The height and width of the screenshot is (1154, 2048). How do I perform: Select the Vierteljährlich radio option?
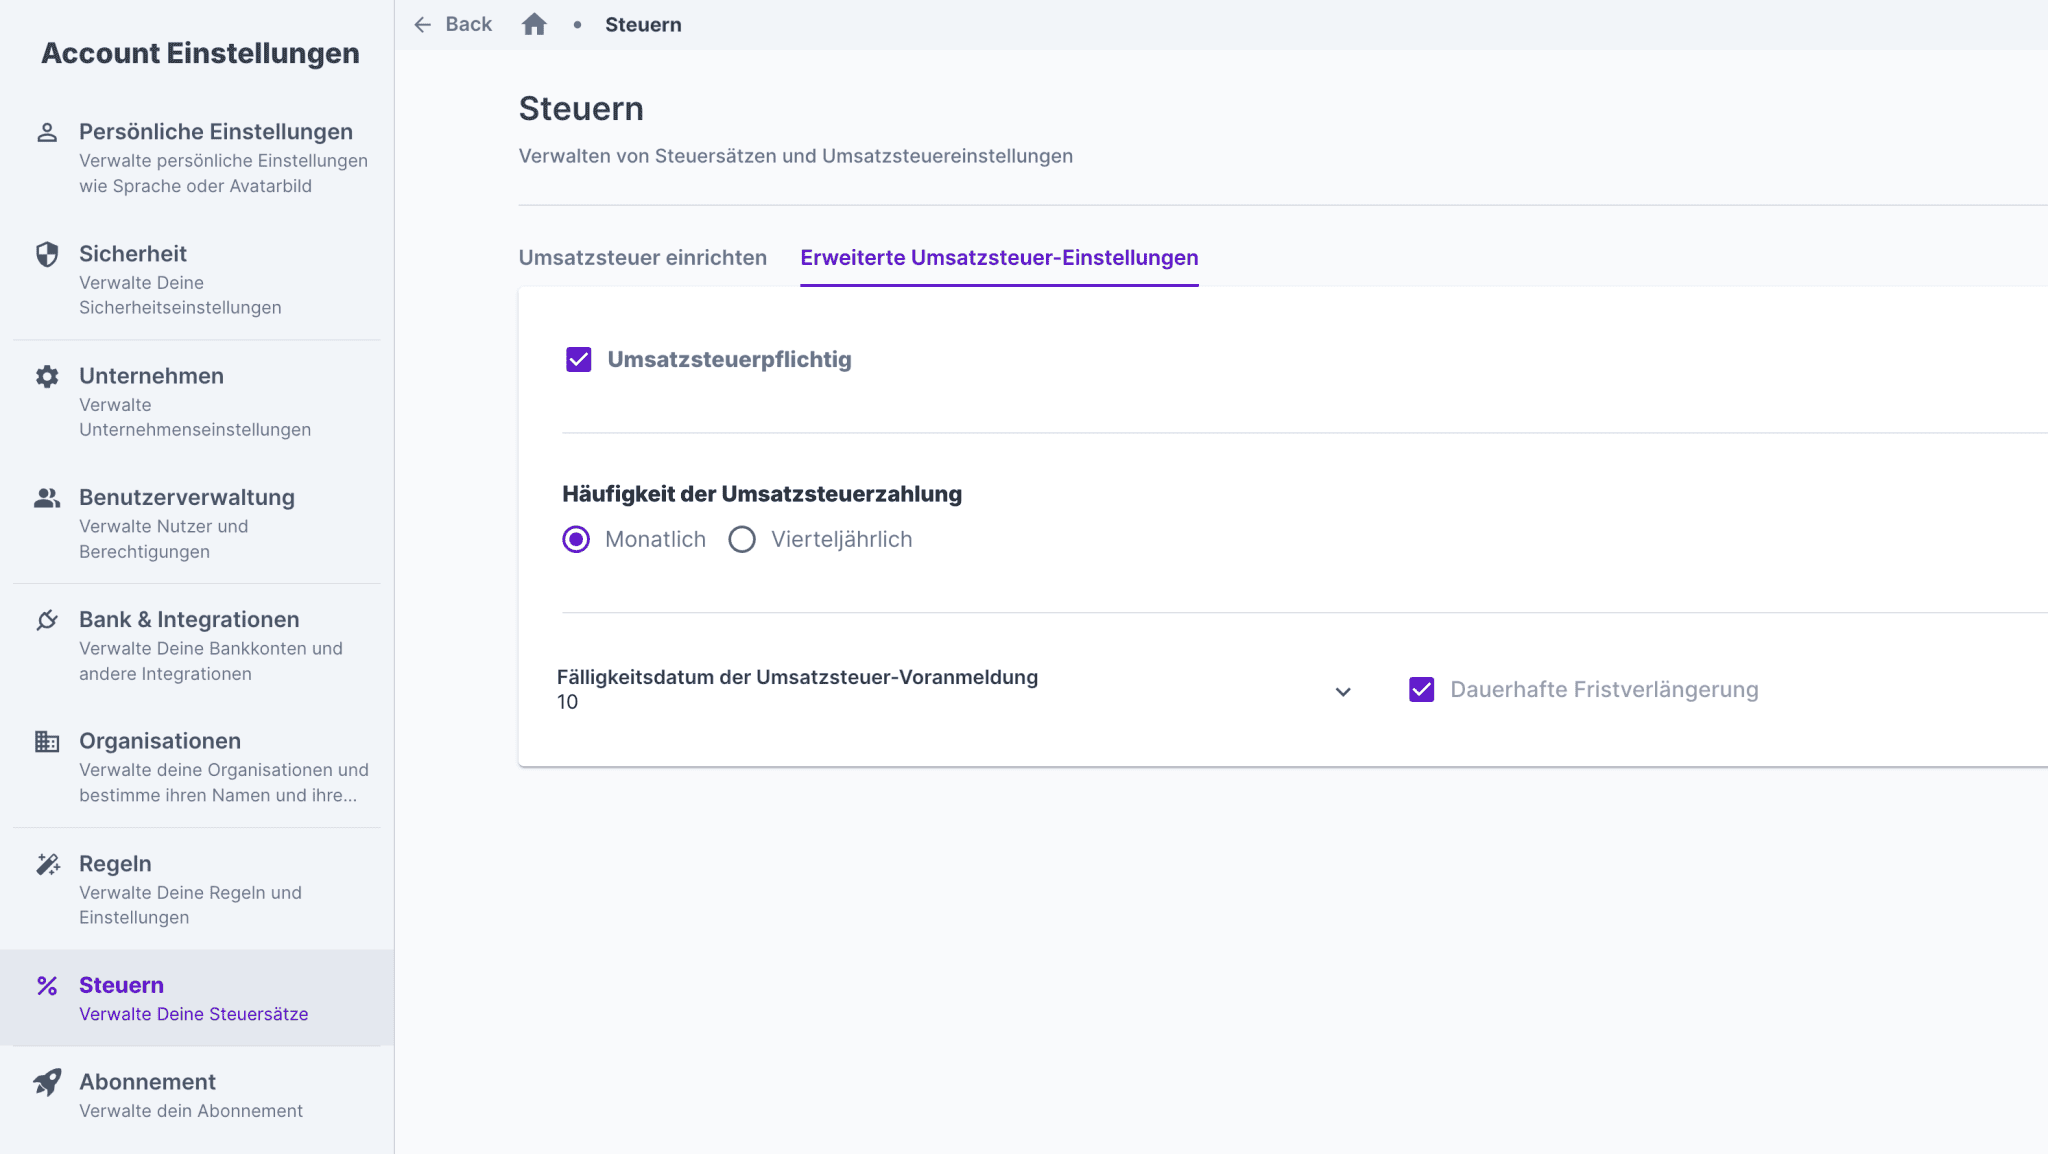tap(742, 540)
